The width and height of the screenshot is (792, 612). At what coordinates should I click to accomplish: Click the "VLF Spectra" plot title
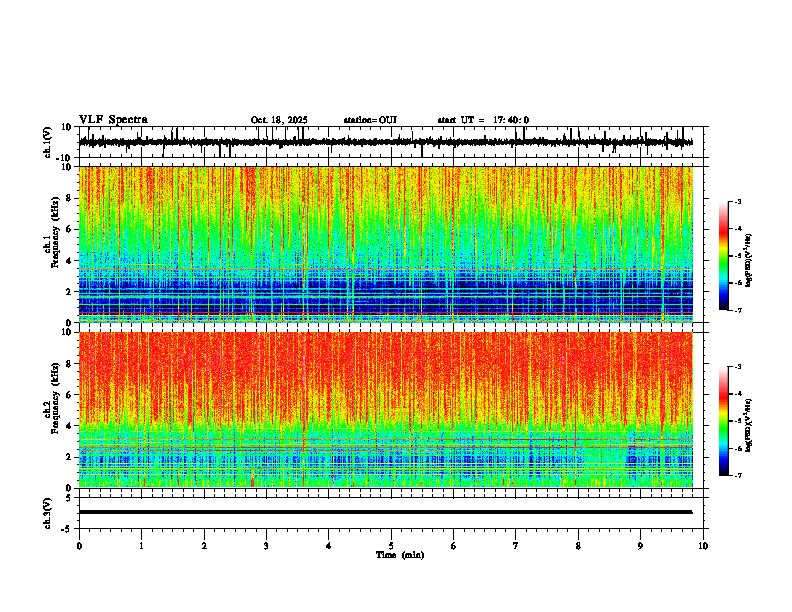[x=113, y=120]
